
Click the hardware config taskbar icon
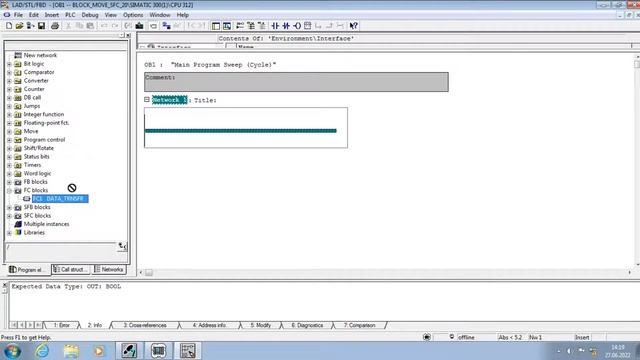click(x=158, y=351)
